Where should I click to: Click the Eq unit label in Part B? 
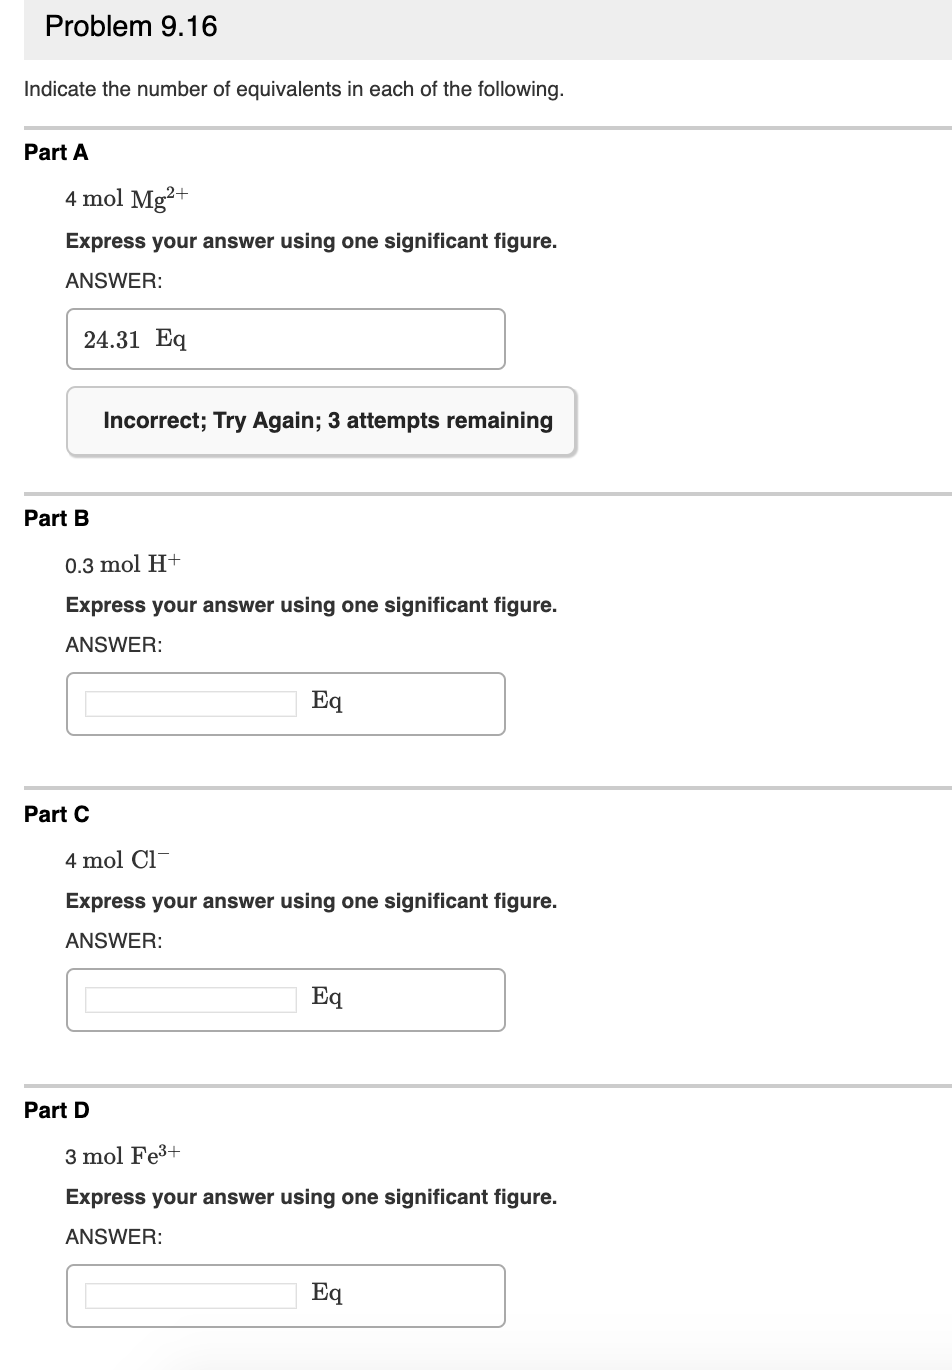tap(327, 701)
